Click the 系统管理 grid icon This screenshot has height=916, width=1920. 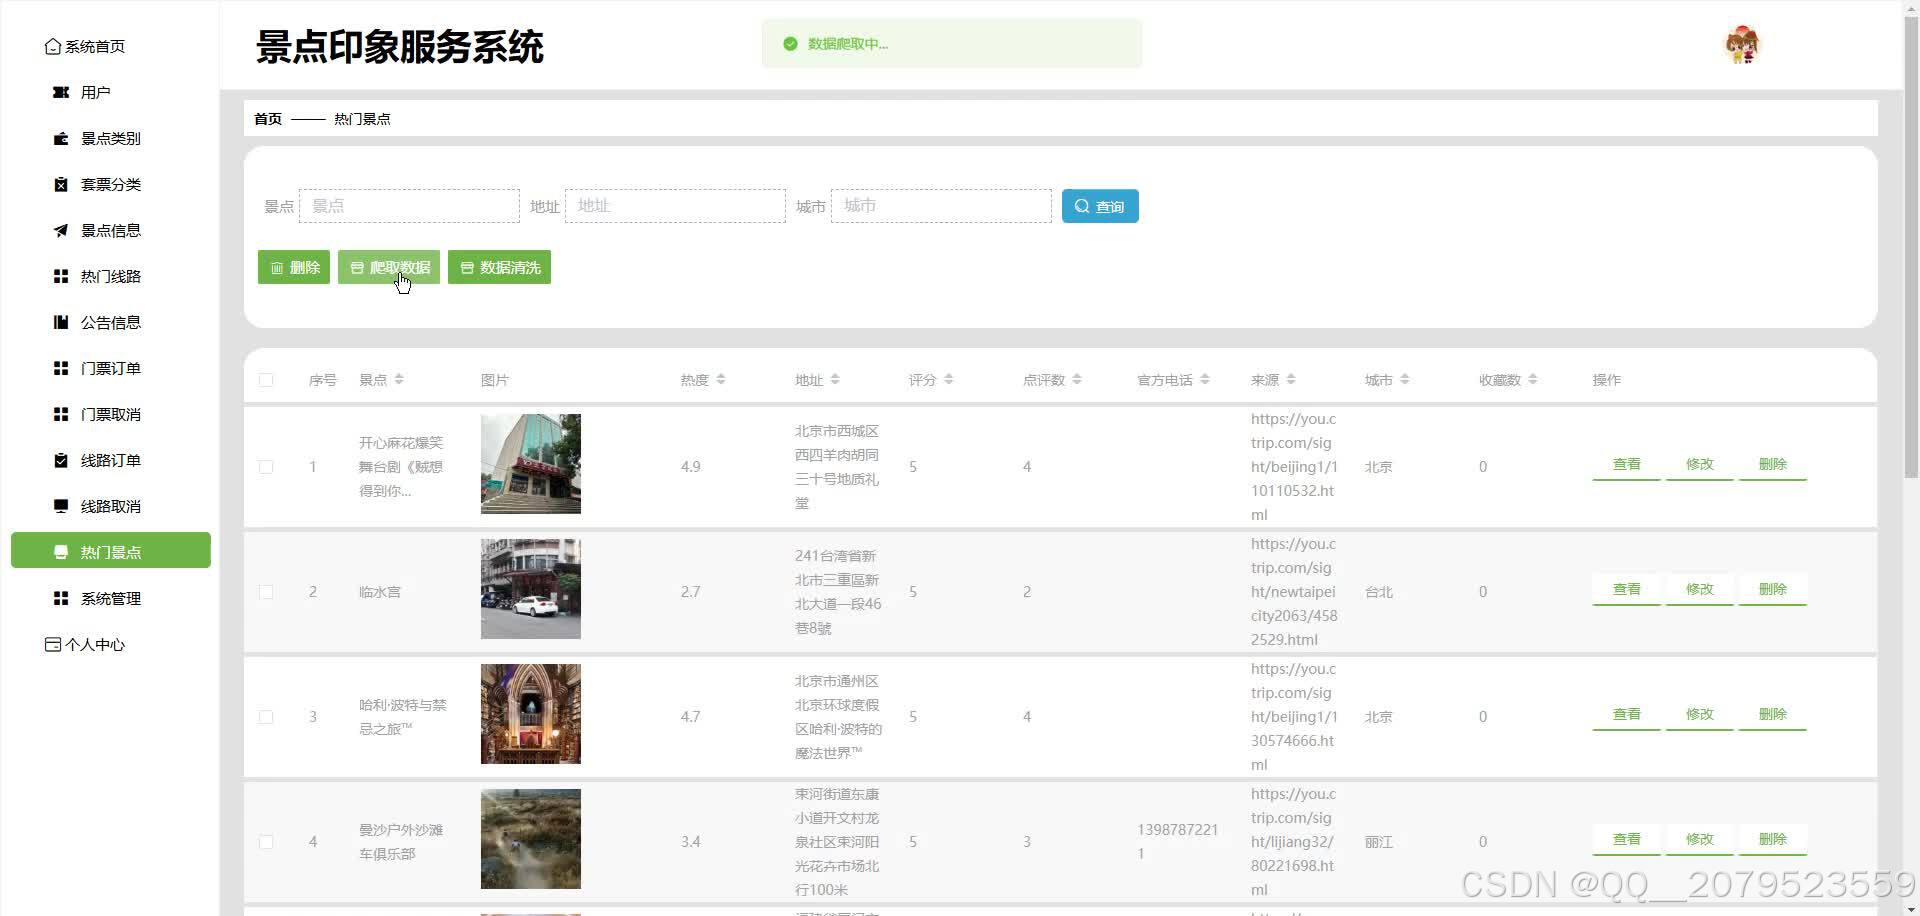[61, 599]
